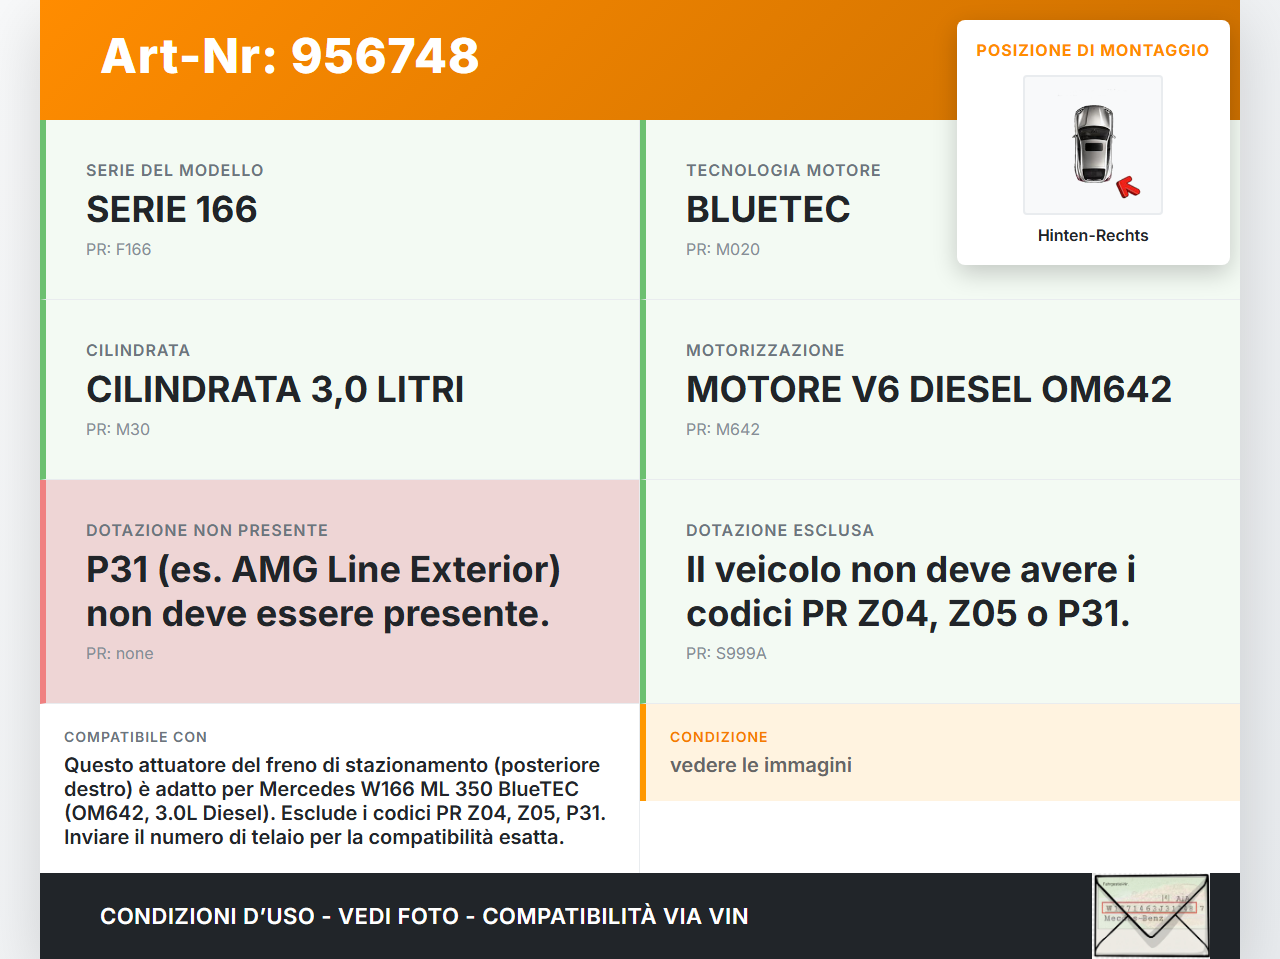Select the CILINDRATA 3,0 LITRI title

275,390
